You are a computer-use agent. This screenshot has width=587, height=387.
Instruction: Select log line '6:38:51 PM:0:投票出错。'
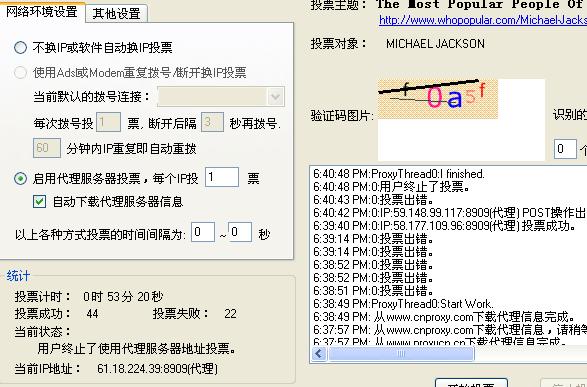coord(374,291)
